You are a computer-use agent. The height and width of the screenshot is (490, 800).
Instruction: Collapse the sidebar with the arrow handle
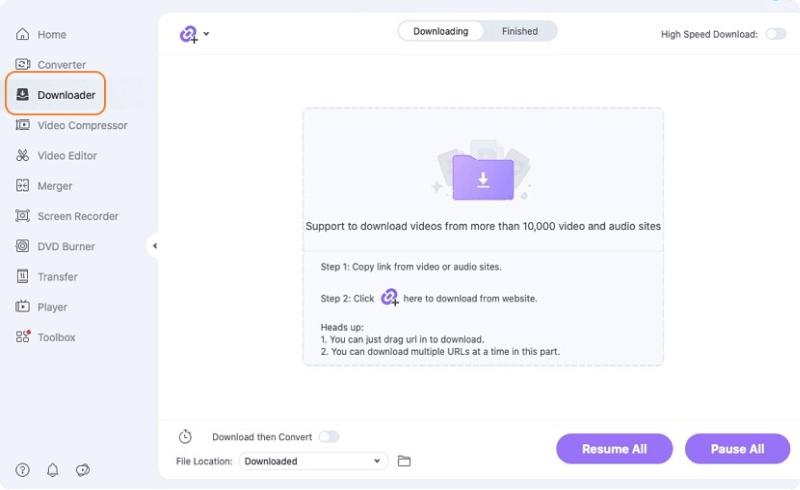[x=155, y=245]
